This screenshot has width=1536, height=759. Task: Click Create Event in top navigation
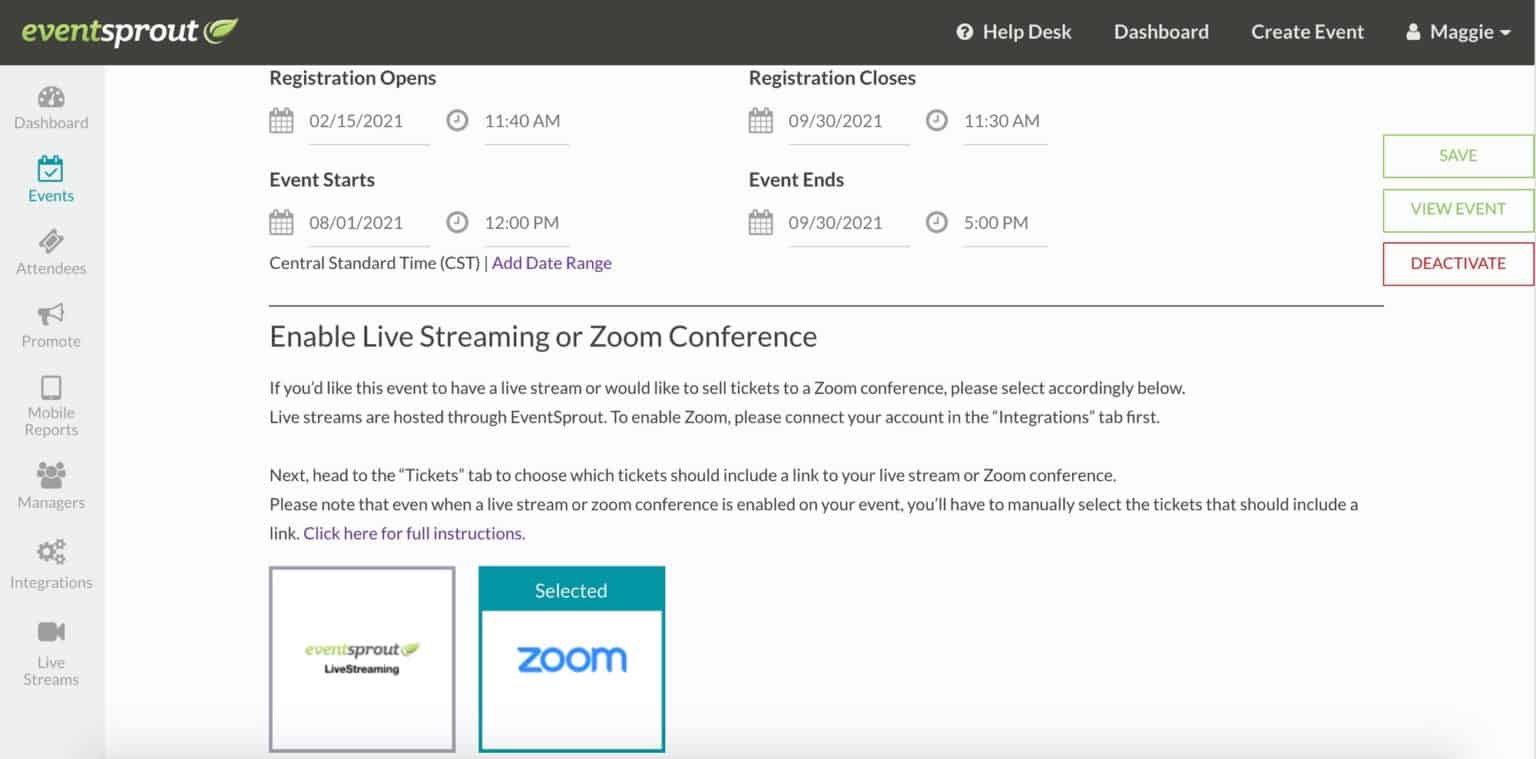[1307, 32]
